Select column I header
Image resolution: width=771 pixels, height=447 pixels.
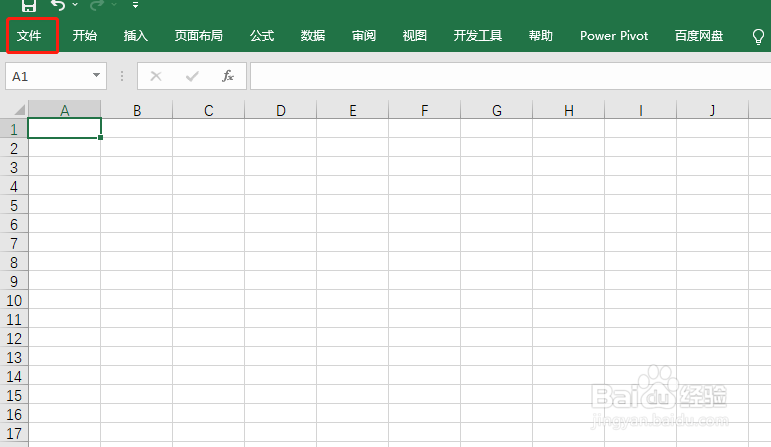tap(640, 110)
